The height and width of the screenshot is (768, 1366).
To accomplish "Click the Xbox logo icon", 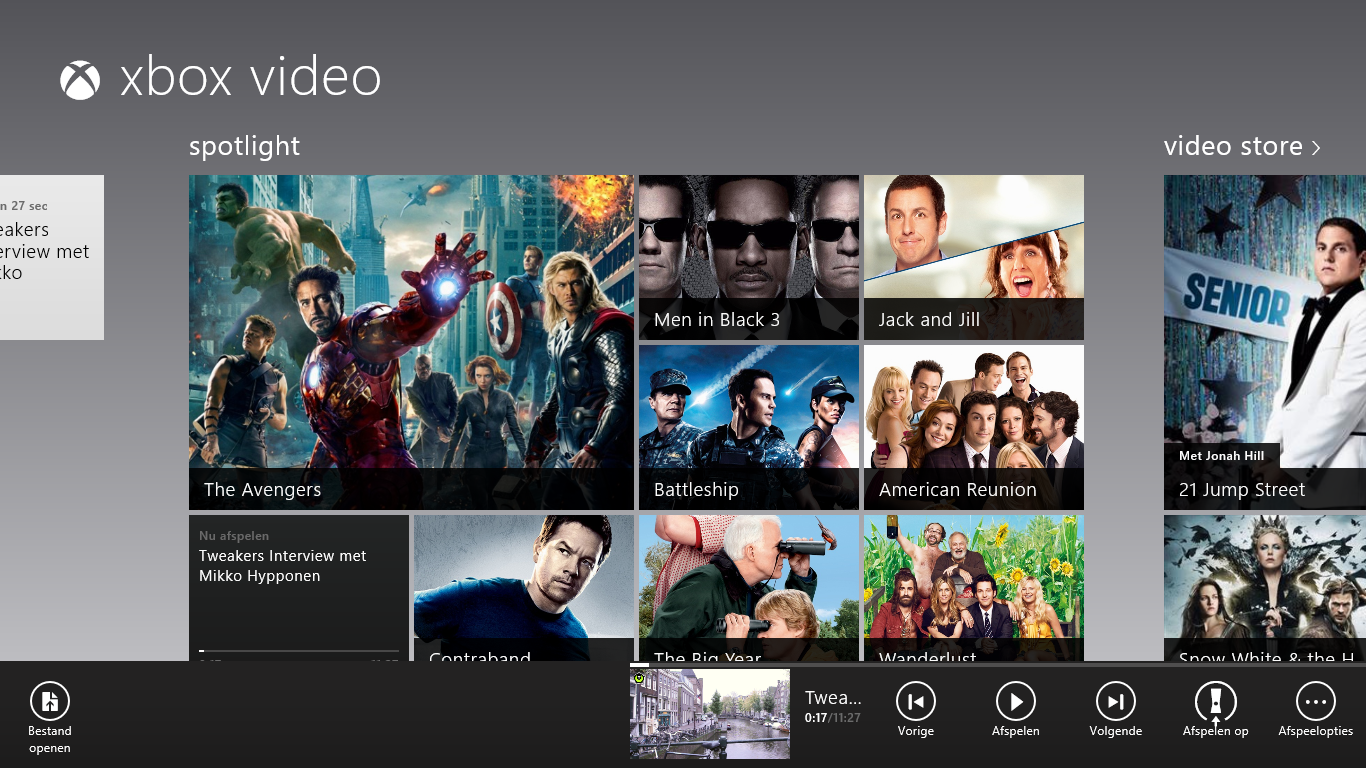I will point(80,80).
